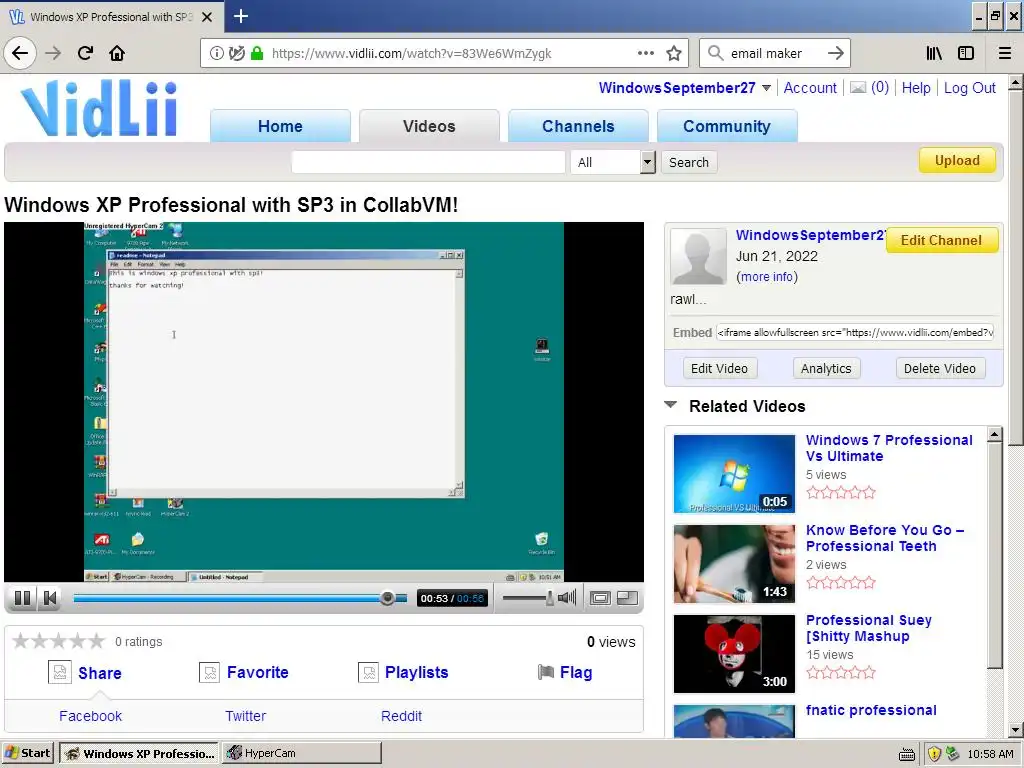The height and width of the screenshot is (768, 1024).
Task: Click the Delete Video button
Action: pyautogui.click(x=940, y=368)
